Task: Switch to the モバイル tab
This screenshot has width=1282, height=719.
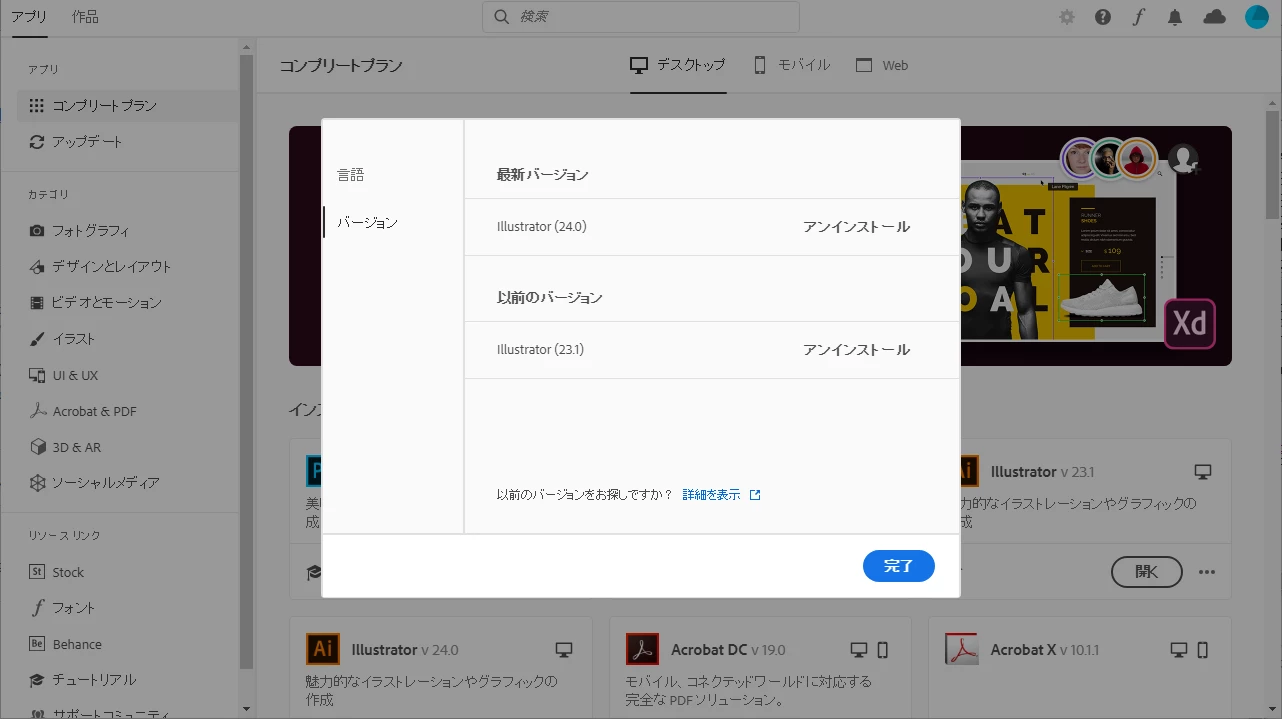Action: 792,65
